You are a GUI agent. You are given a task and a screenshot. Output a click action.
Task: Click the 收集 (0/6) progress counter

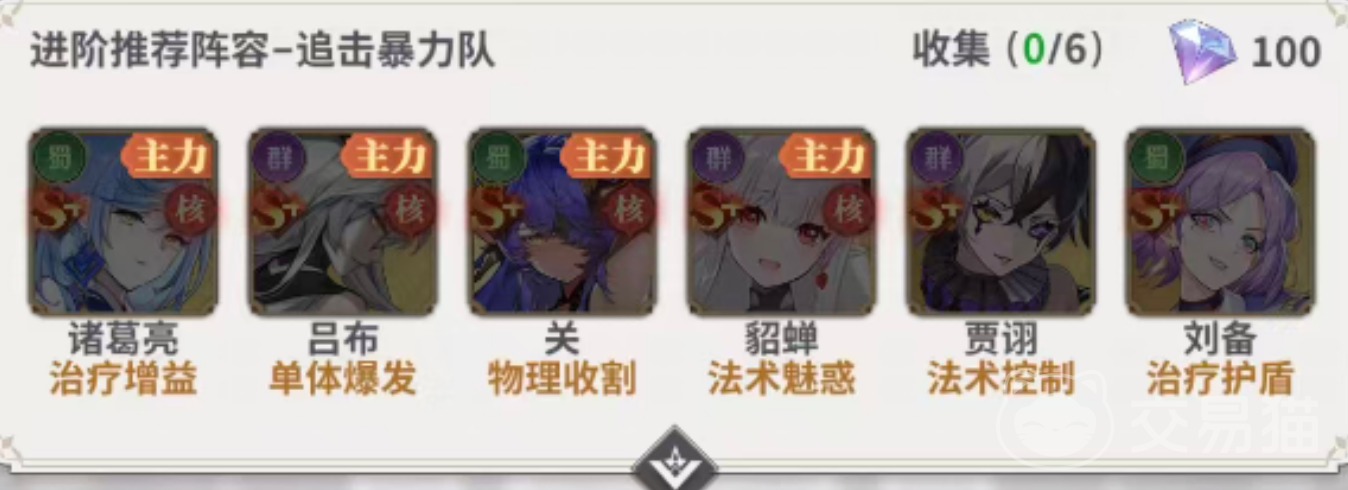[x=1008, y=50]
